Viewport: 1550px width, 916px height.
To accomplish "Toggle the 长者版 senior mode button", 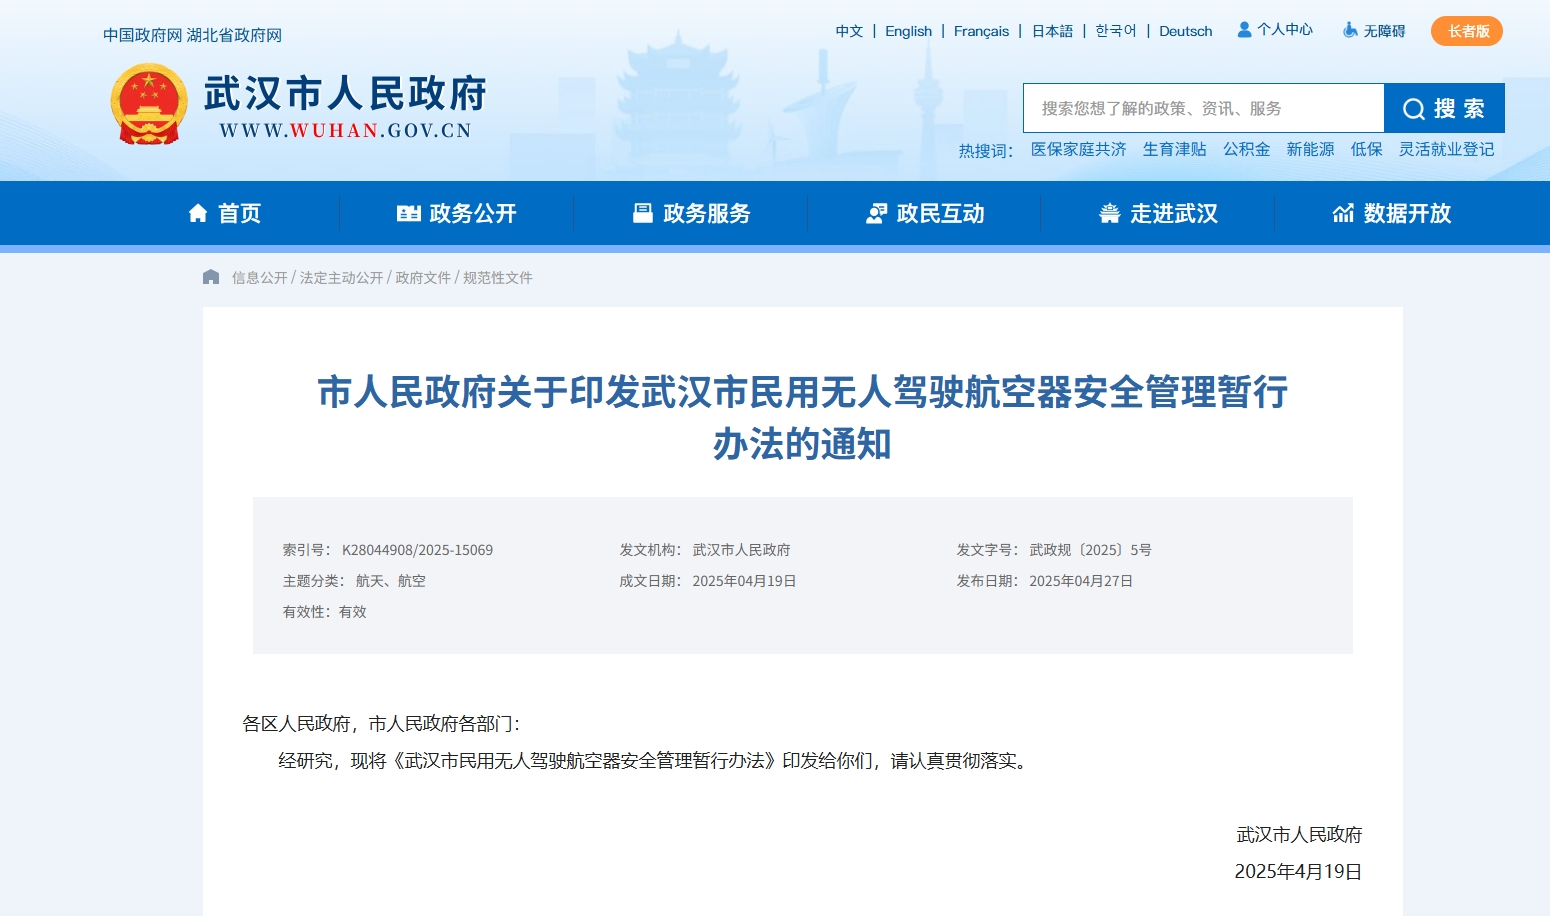I will coord(1466,31).
